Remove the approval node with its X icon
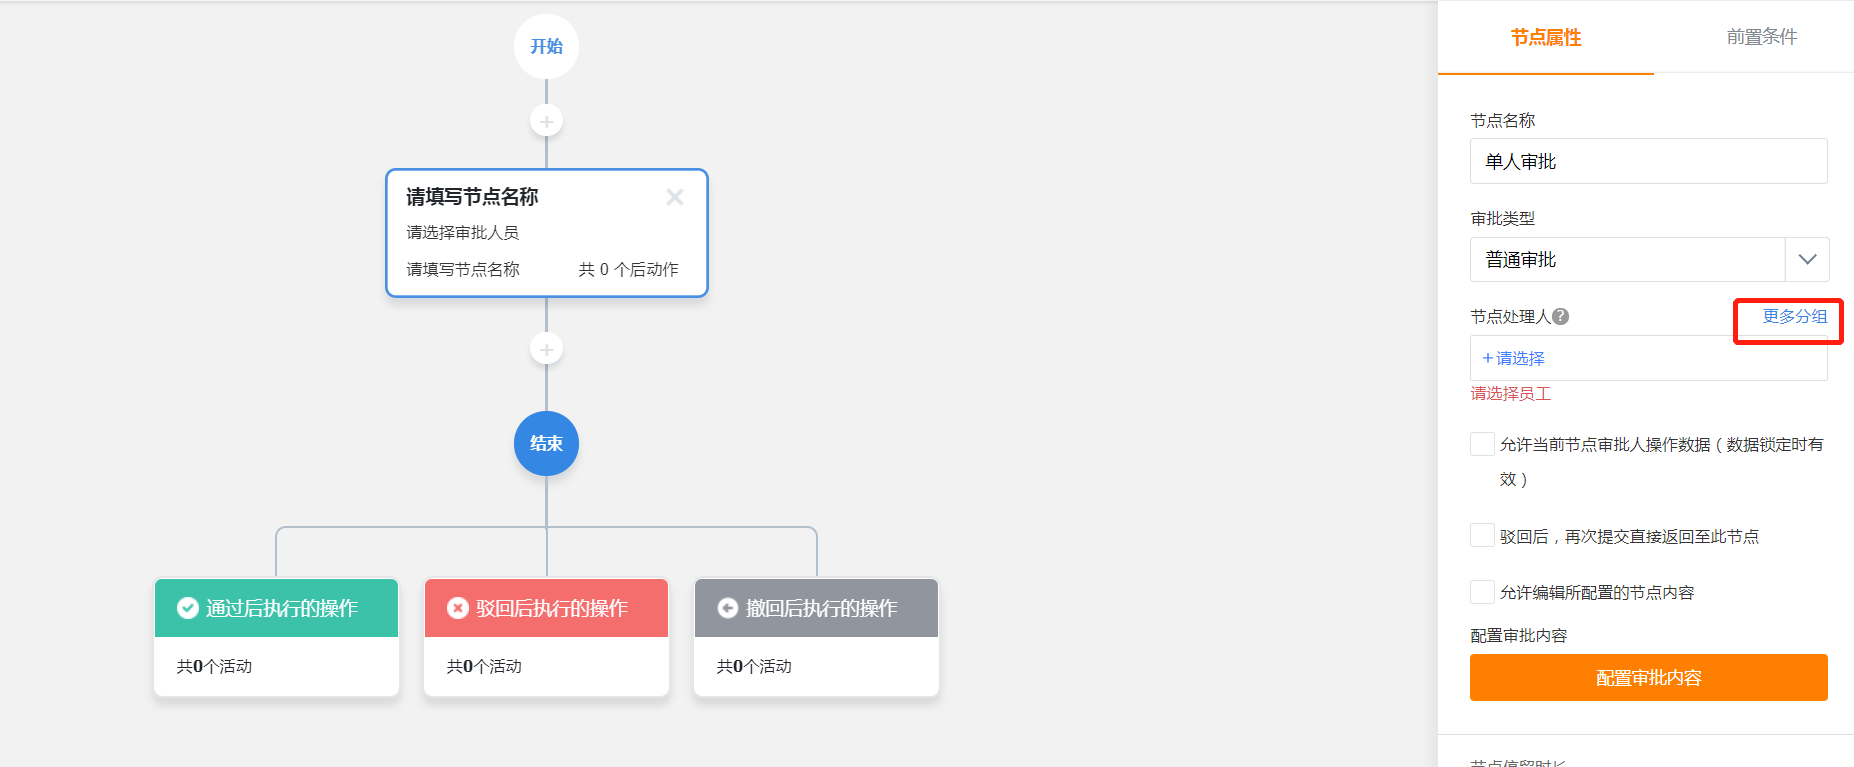Screen dimensions: 1854x767 675,197
